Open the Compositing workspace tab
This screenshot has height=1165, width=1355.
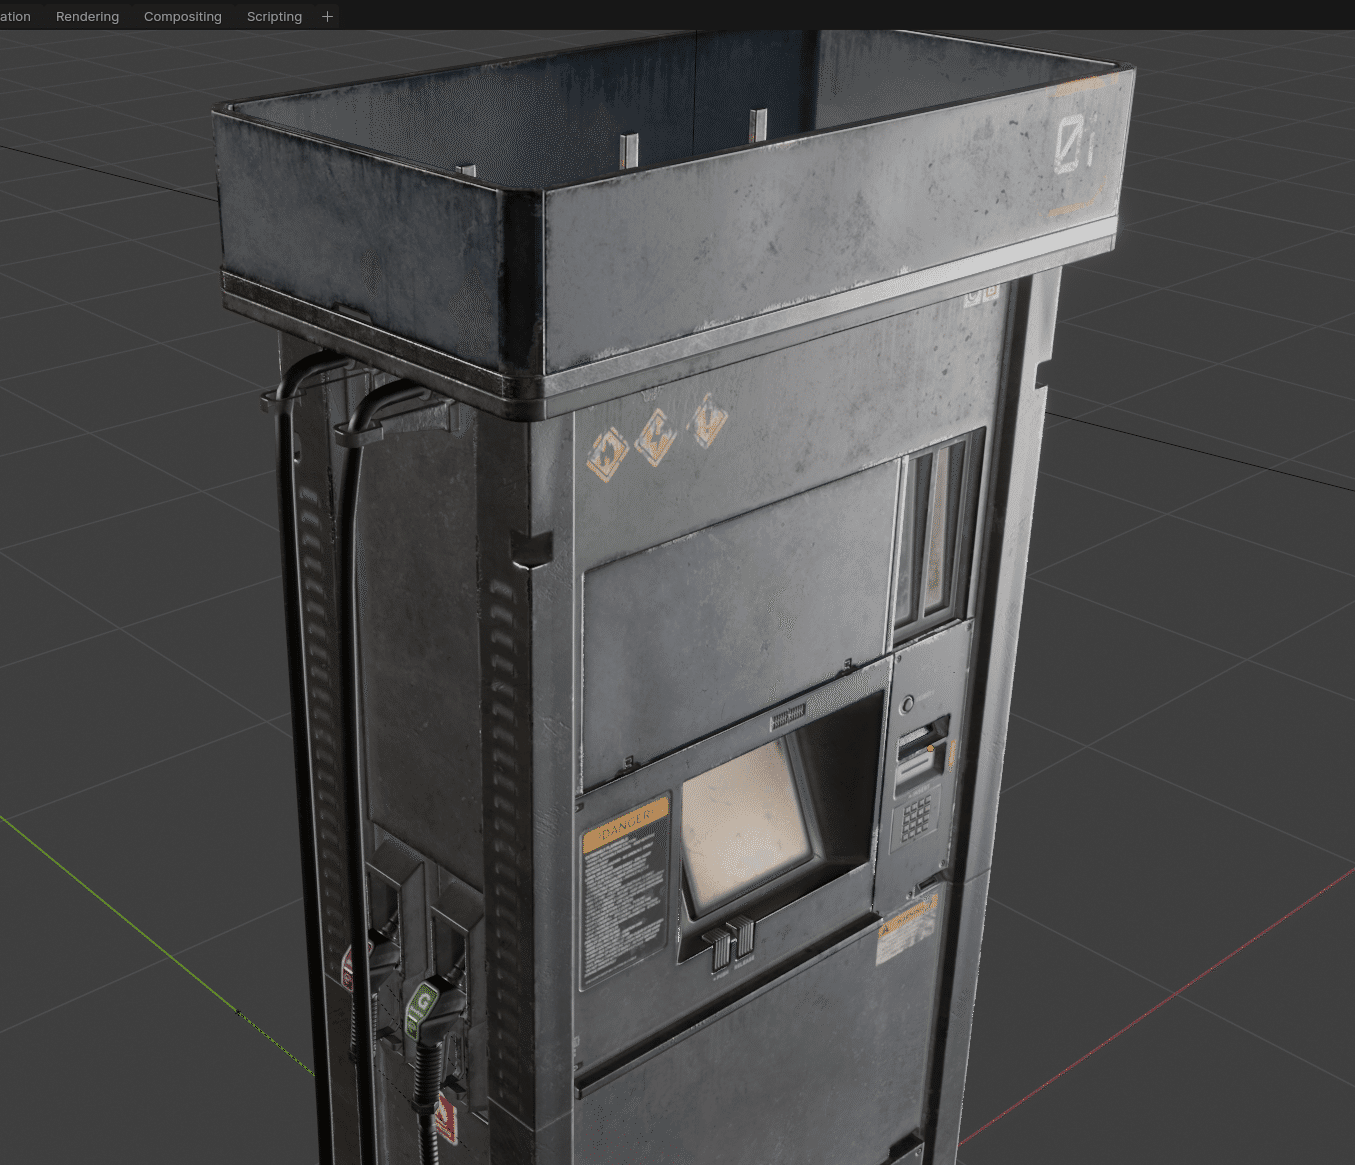click(183, 16)
